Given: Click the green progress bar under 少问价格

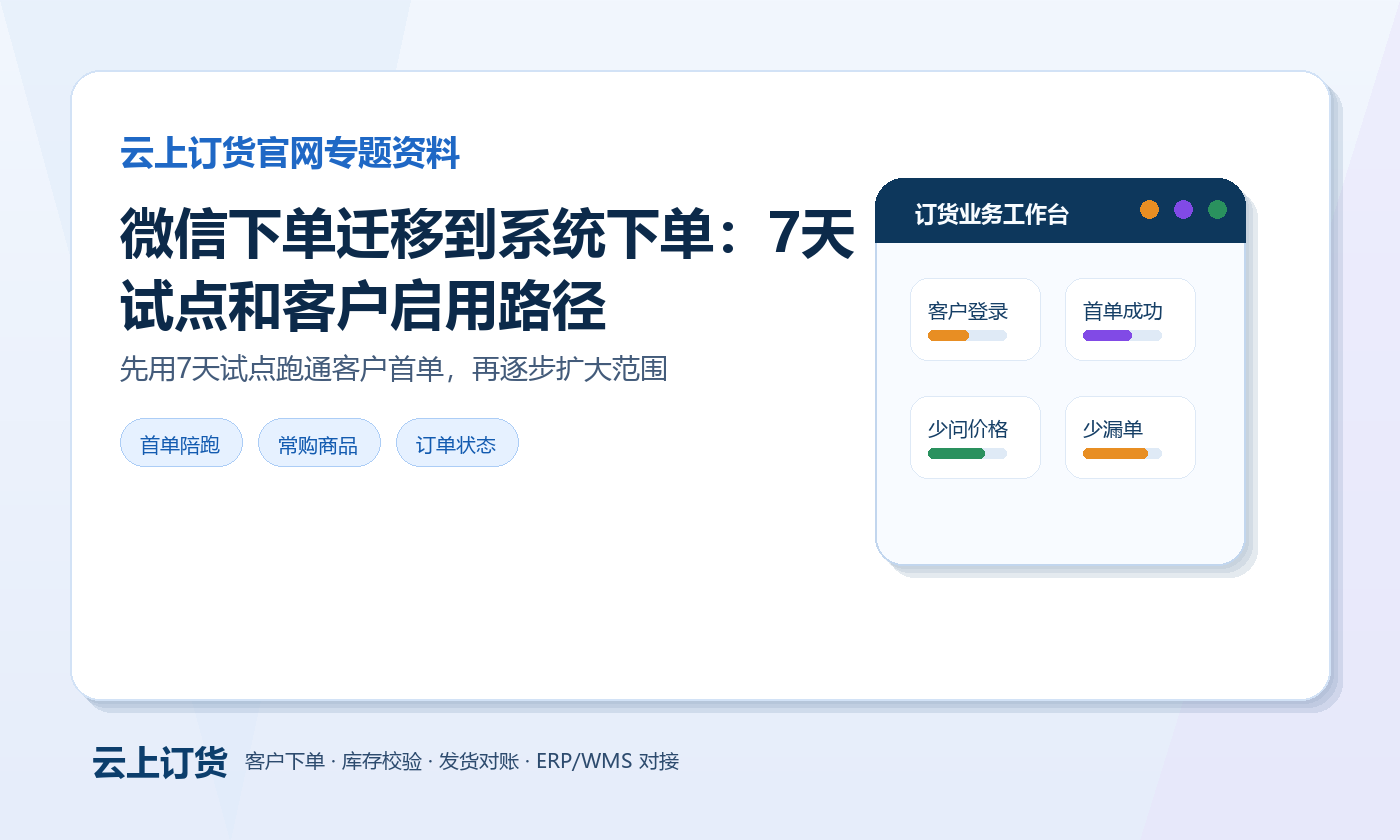Looking at the screenshot, I should [x=957, y=453].
